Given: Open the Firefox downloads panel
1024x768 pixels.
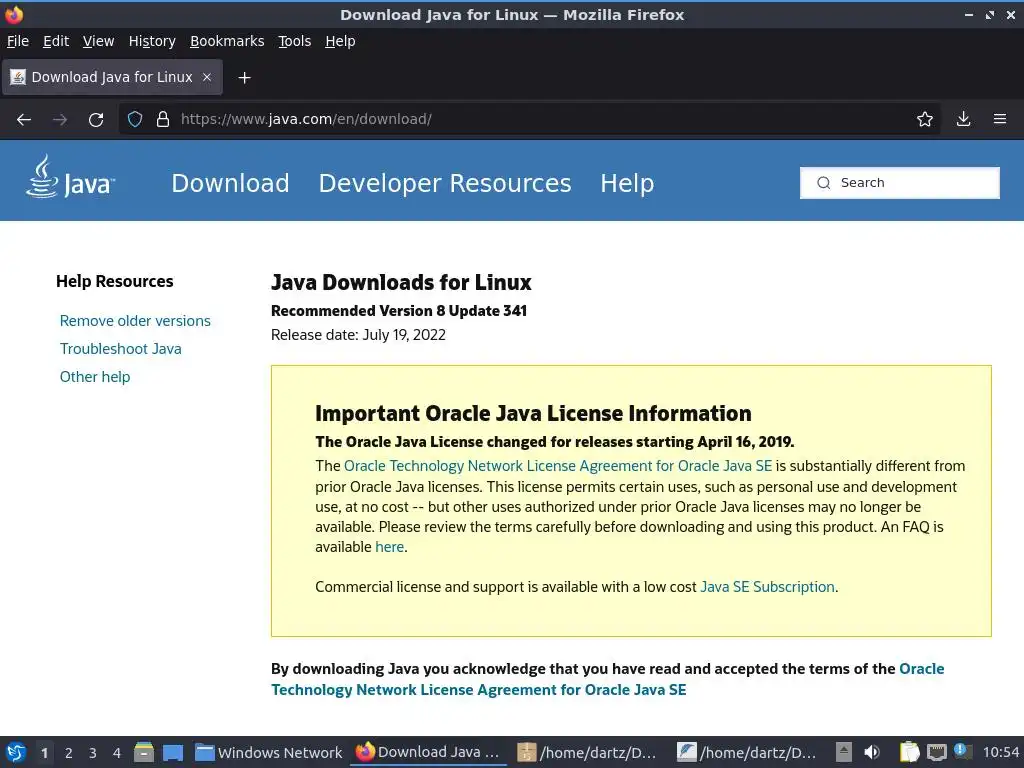Looking at the screenshot, I should click(963, 120).
